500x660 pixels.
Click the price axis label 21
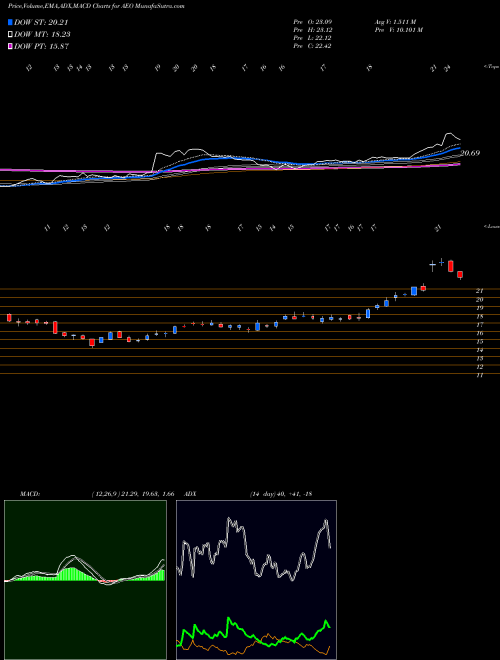coord(479,290)
